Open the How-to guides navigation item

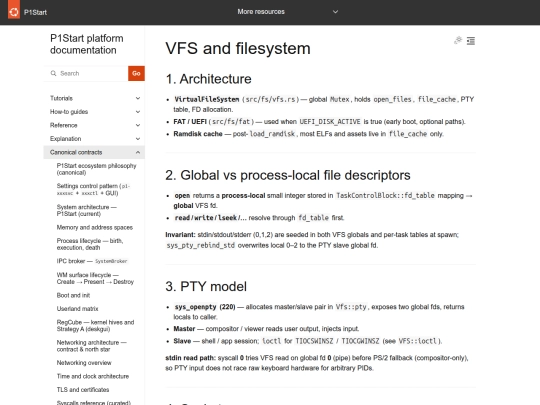click(69, 112)
